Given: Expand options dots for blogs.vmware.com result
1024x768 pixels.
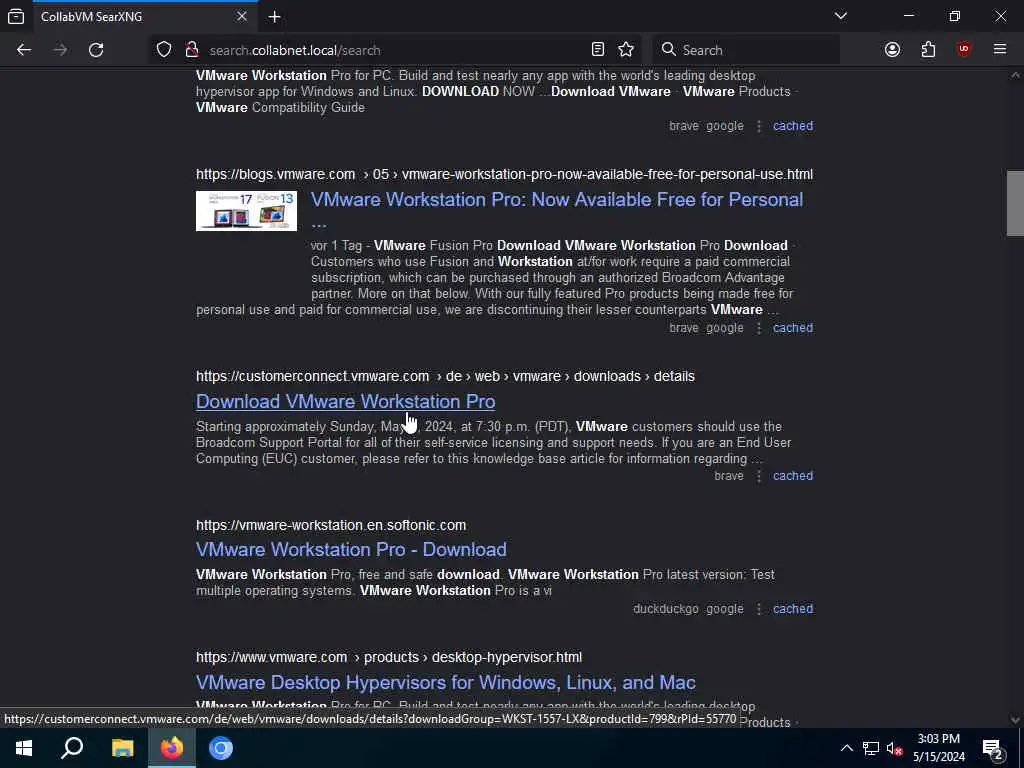Looking at the screenshot, I should point(759,328).
